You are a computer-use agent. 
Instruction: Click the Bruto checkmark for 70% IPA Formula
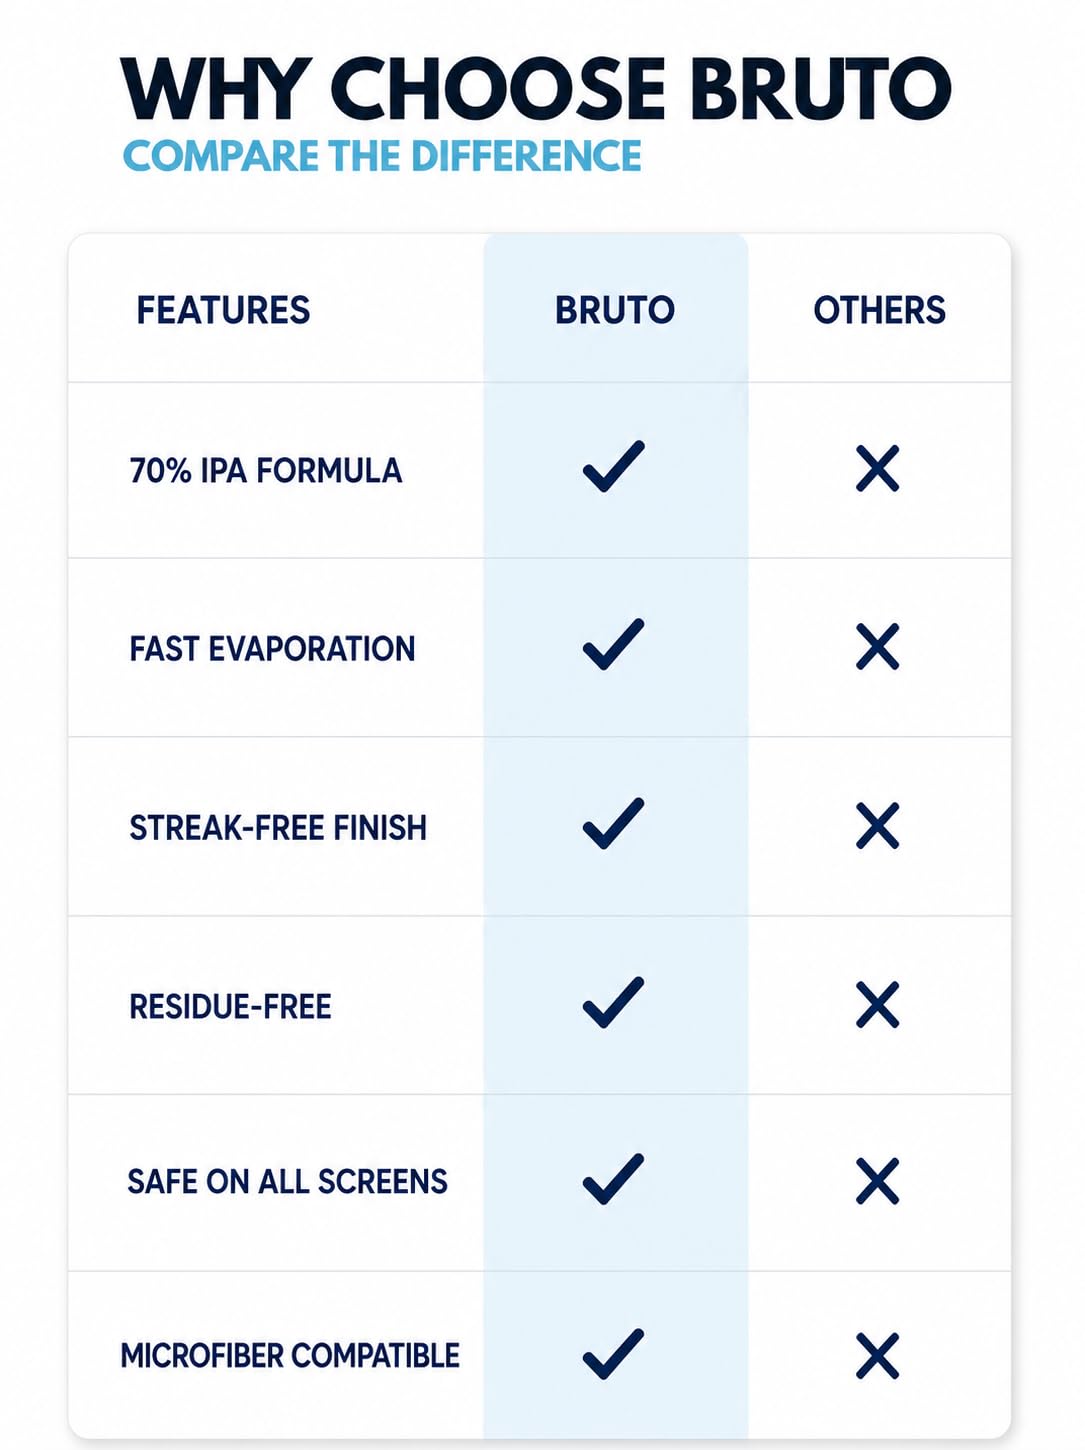(x=614, y=467)
